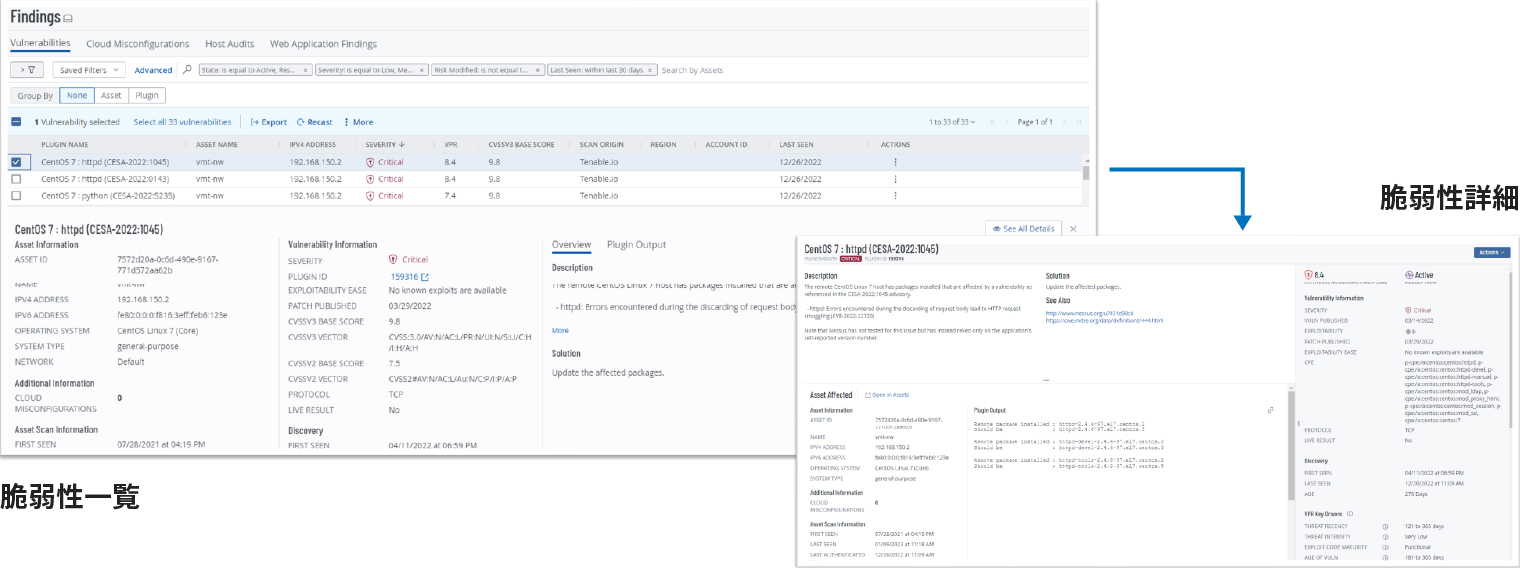Screen dimensions: 1520x568
Task: Remove the Last Seen filter chip
Action: (x=650, y=70)
